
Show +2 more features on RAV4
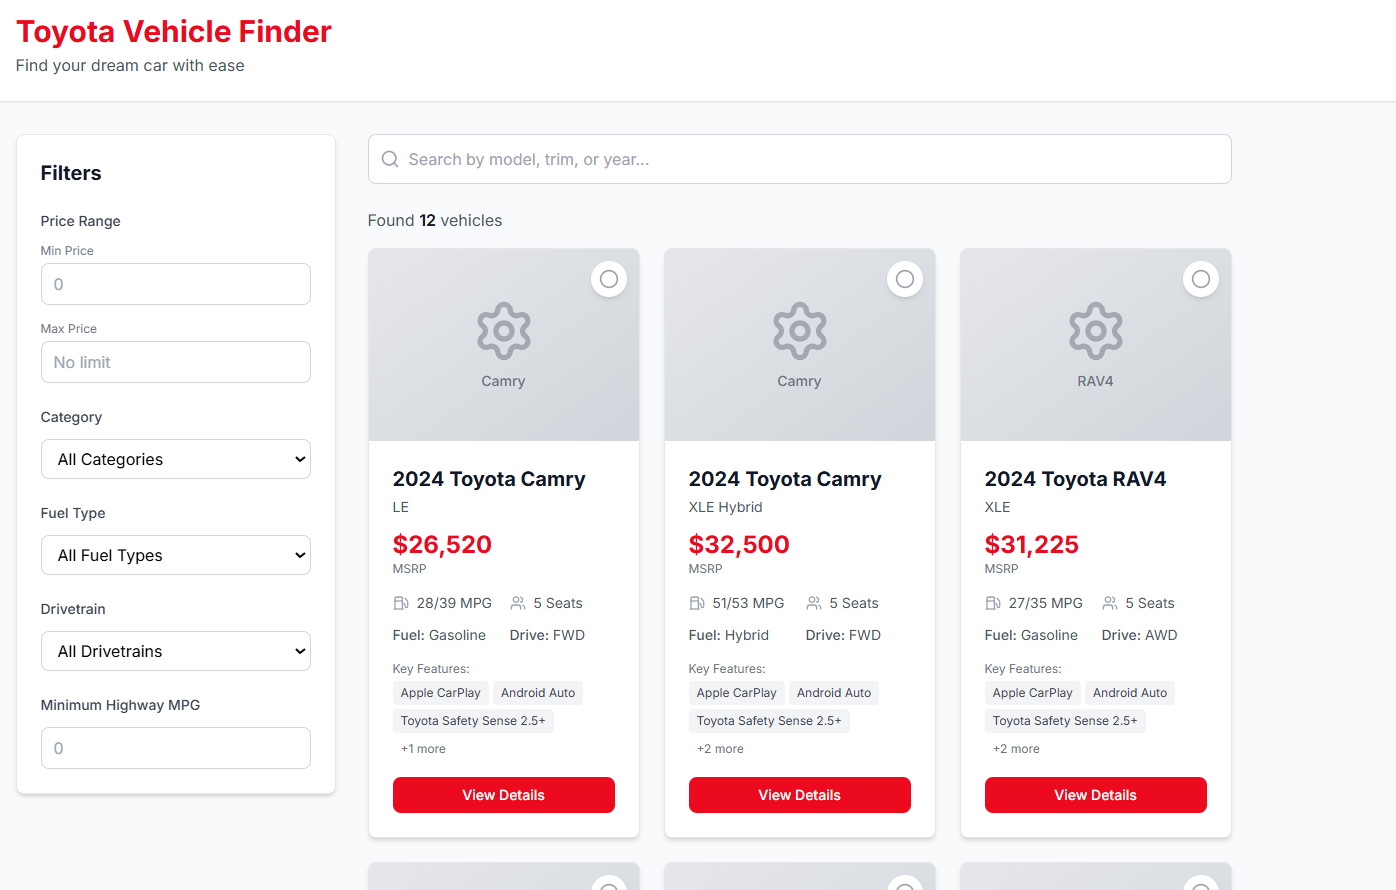coord(1016,749)
